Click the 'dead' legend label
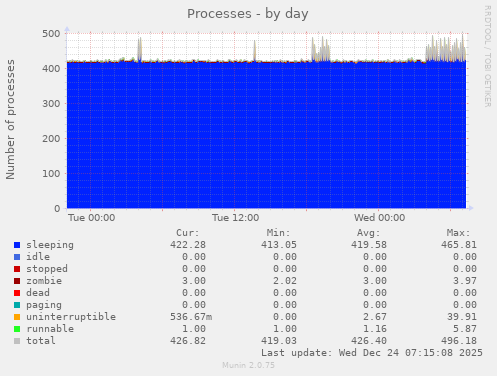The image size is (497, 376). pyautogui.click(x=38, y=293)
